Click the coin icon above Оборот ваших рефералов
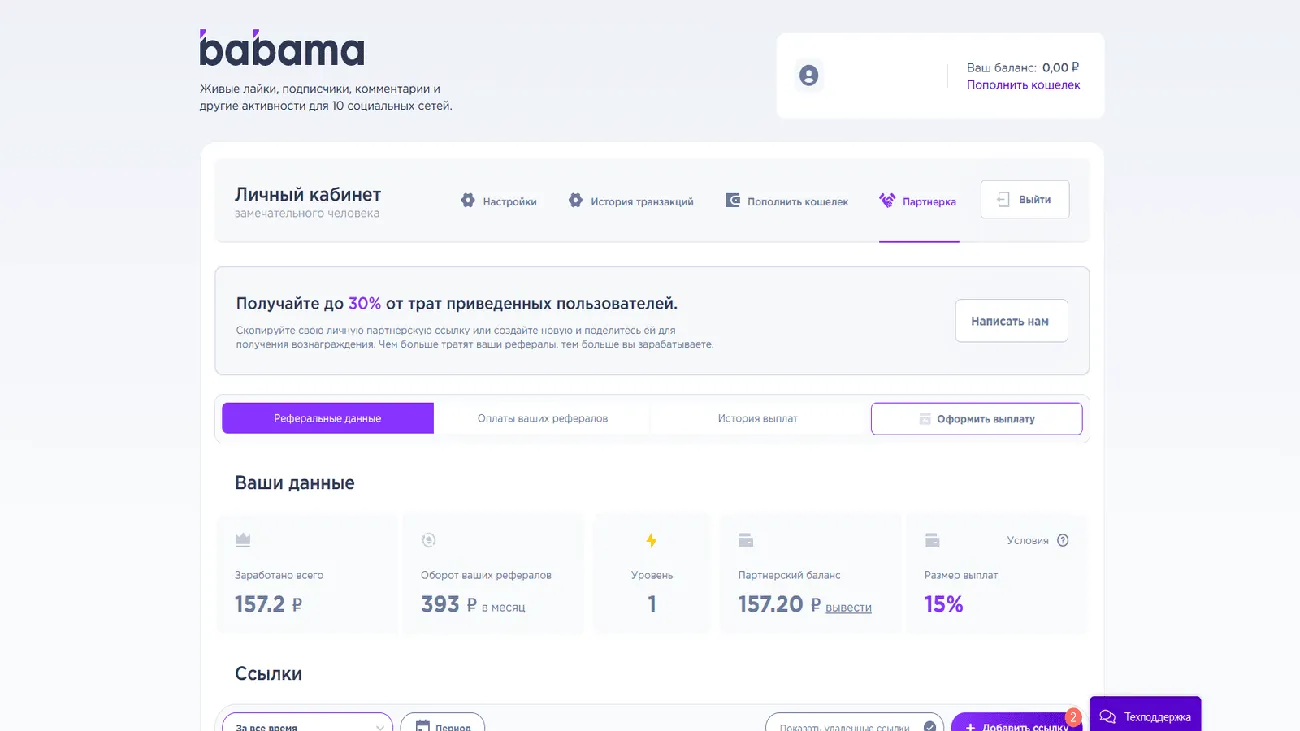The width and height of the screenshot is (1300, 731). point(429,540)
